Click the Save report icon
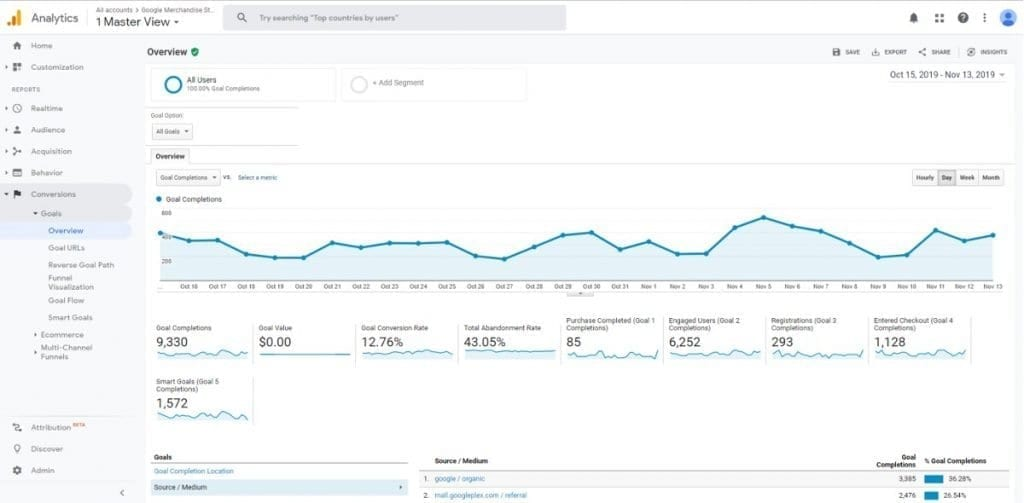The width and height of the screenshot is (1024, 503). click(x=836, y=52)
